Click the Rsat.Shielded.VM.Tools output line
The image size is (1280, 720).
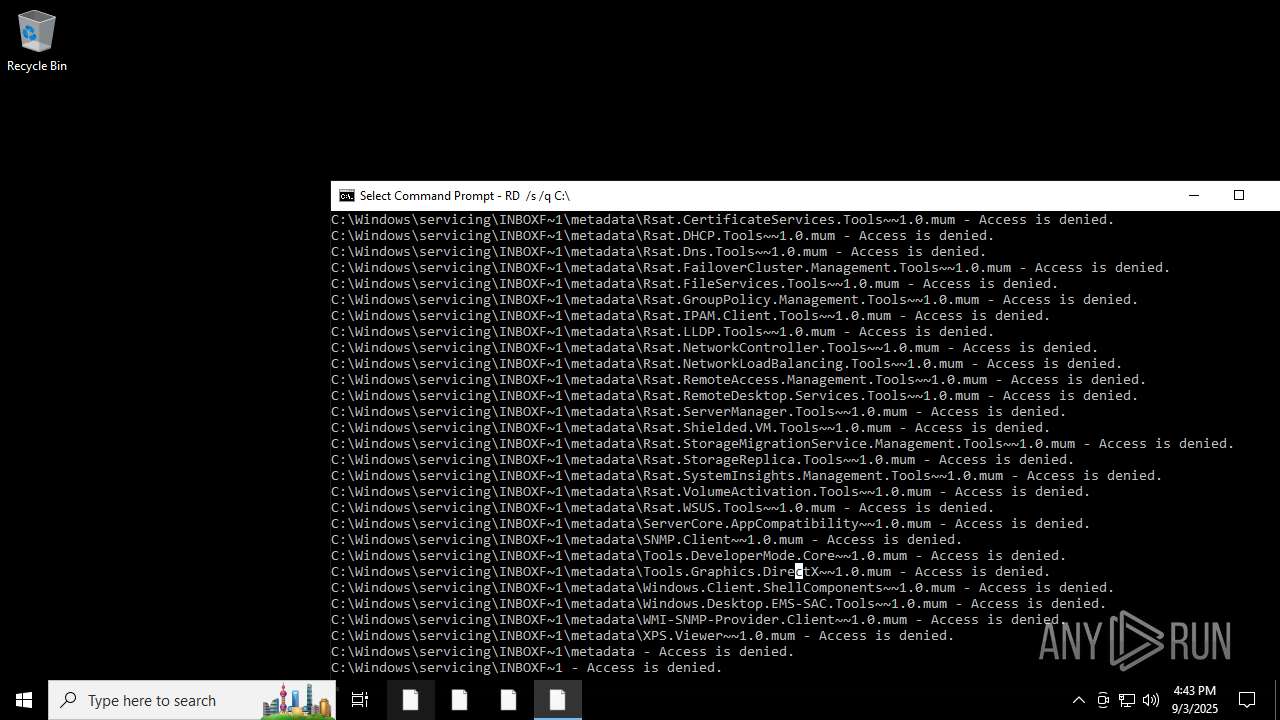[691, 428]
